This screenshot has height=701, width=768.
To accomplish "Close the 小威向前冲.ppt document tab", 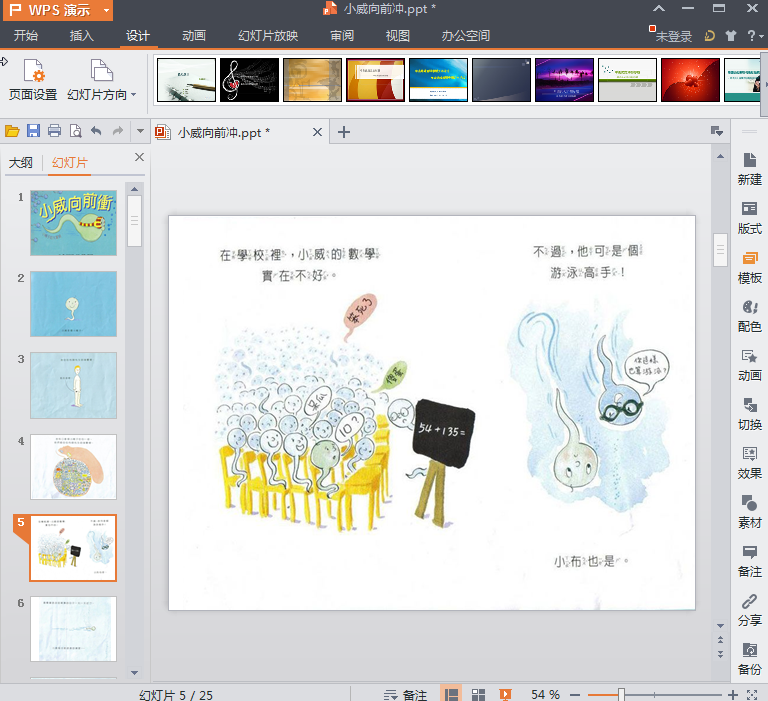I will click(x=317, y=132).
